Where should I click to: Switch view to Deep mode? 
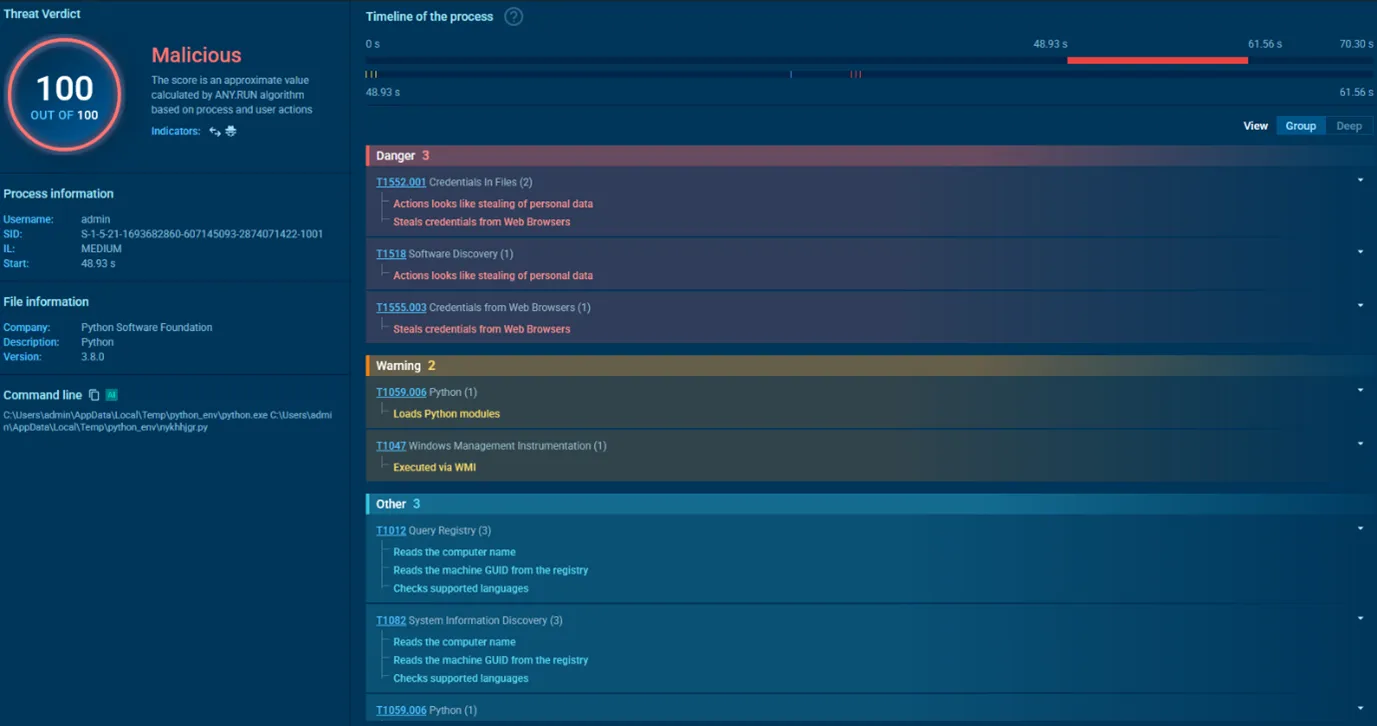[x=1349, y=126]
